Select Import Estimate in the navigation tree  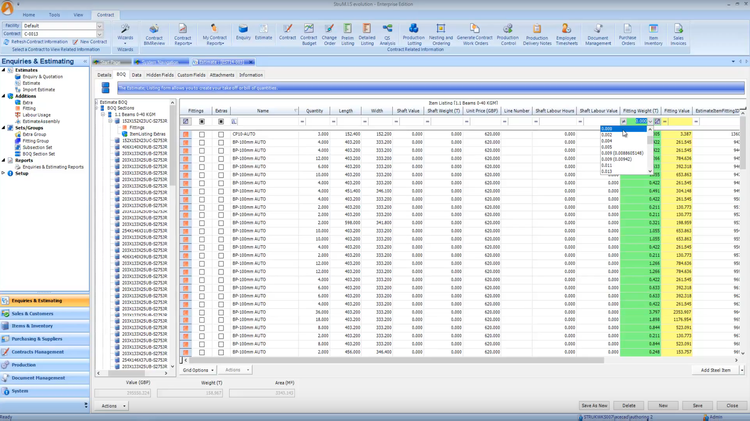pyautogui.click(x=39, y=89)
